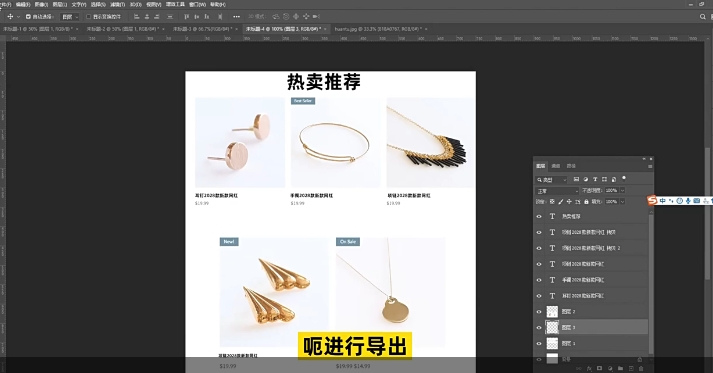
Task: Toggle visibility of layer 图层 2
Action: coord(539,312)
